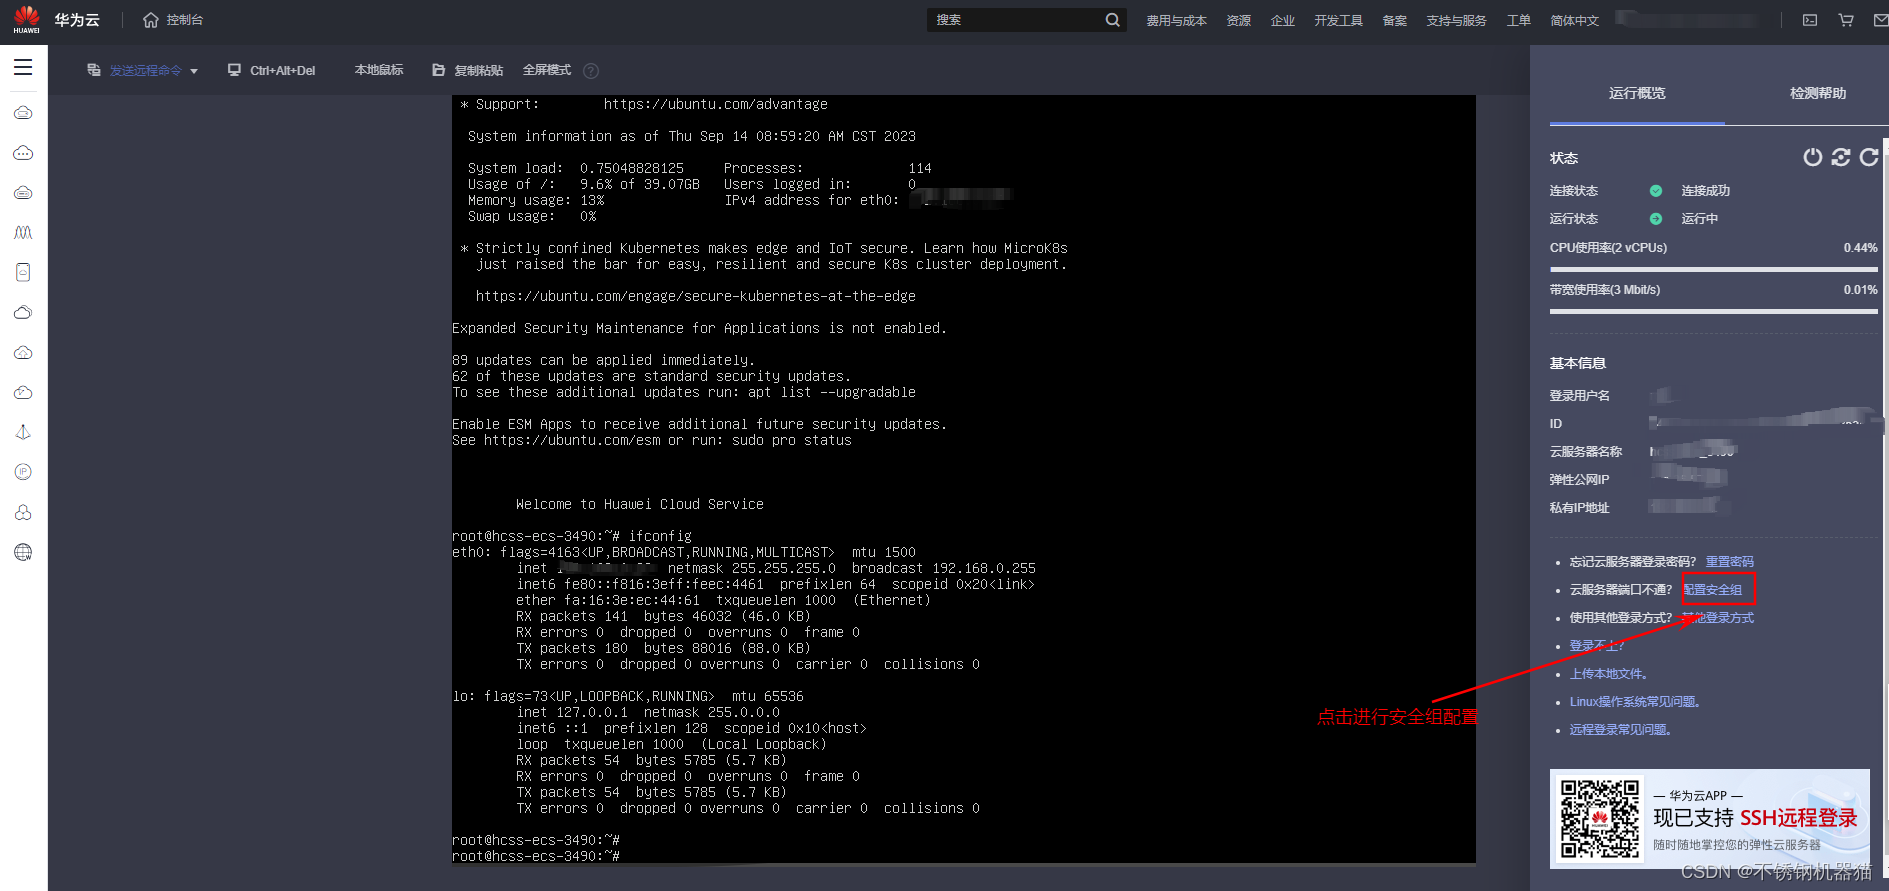Open the 备案 menu
The height and width of the screenshot is (891, 1889).
point(1395,21)
